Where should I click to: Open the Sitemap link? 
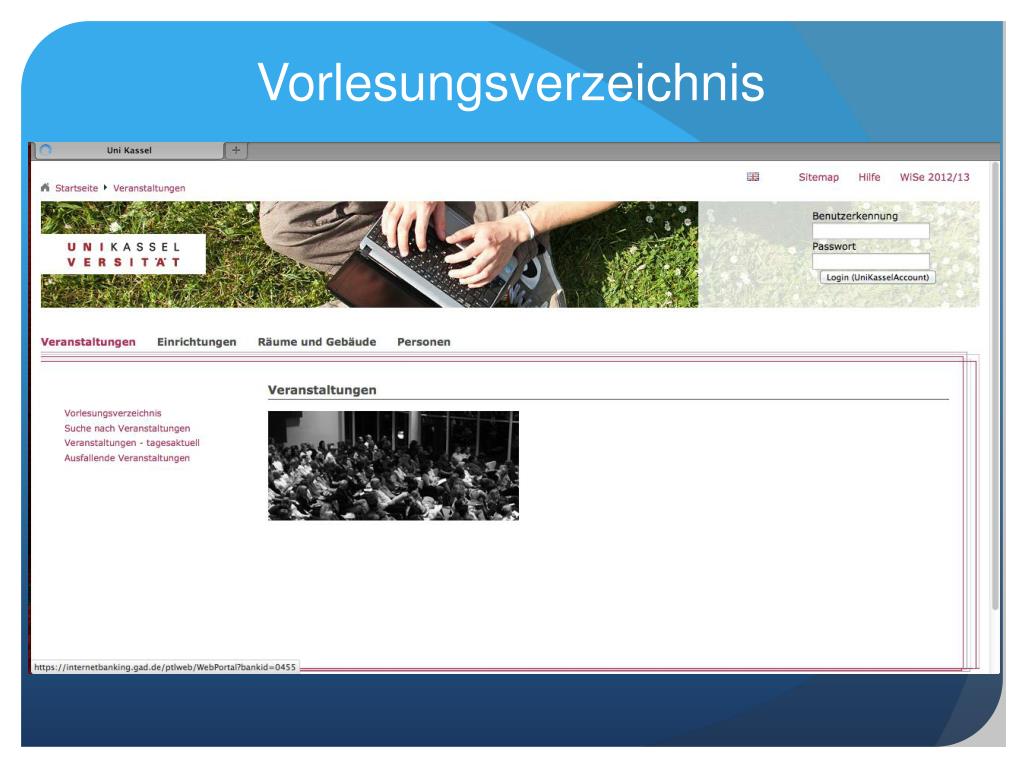818,177
